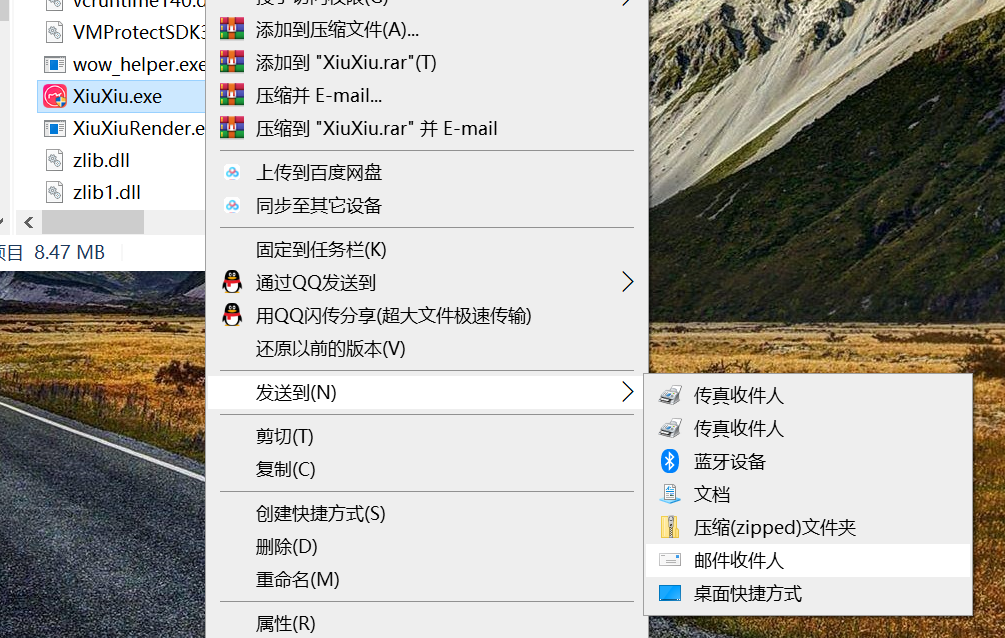Click the zipped folder icon beside 压缩(zipped)文件夹
Screen dimensions: 1005x638
click(670, 527)
